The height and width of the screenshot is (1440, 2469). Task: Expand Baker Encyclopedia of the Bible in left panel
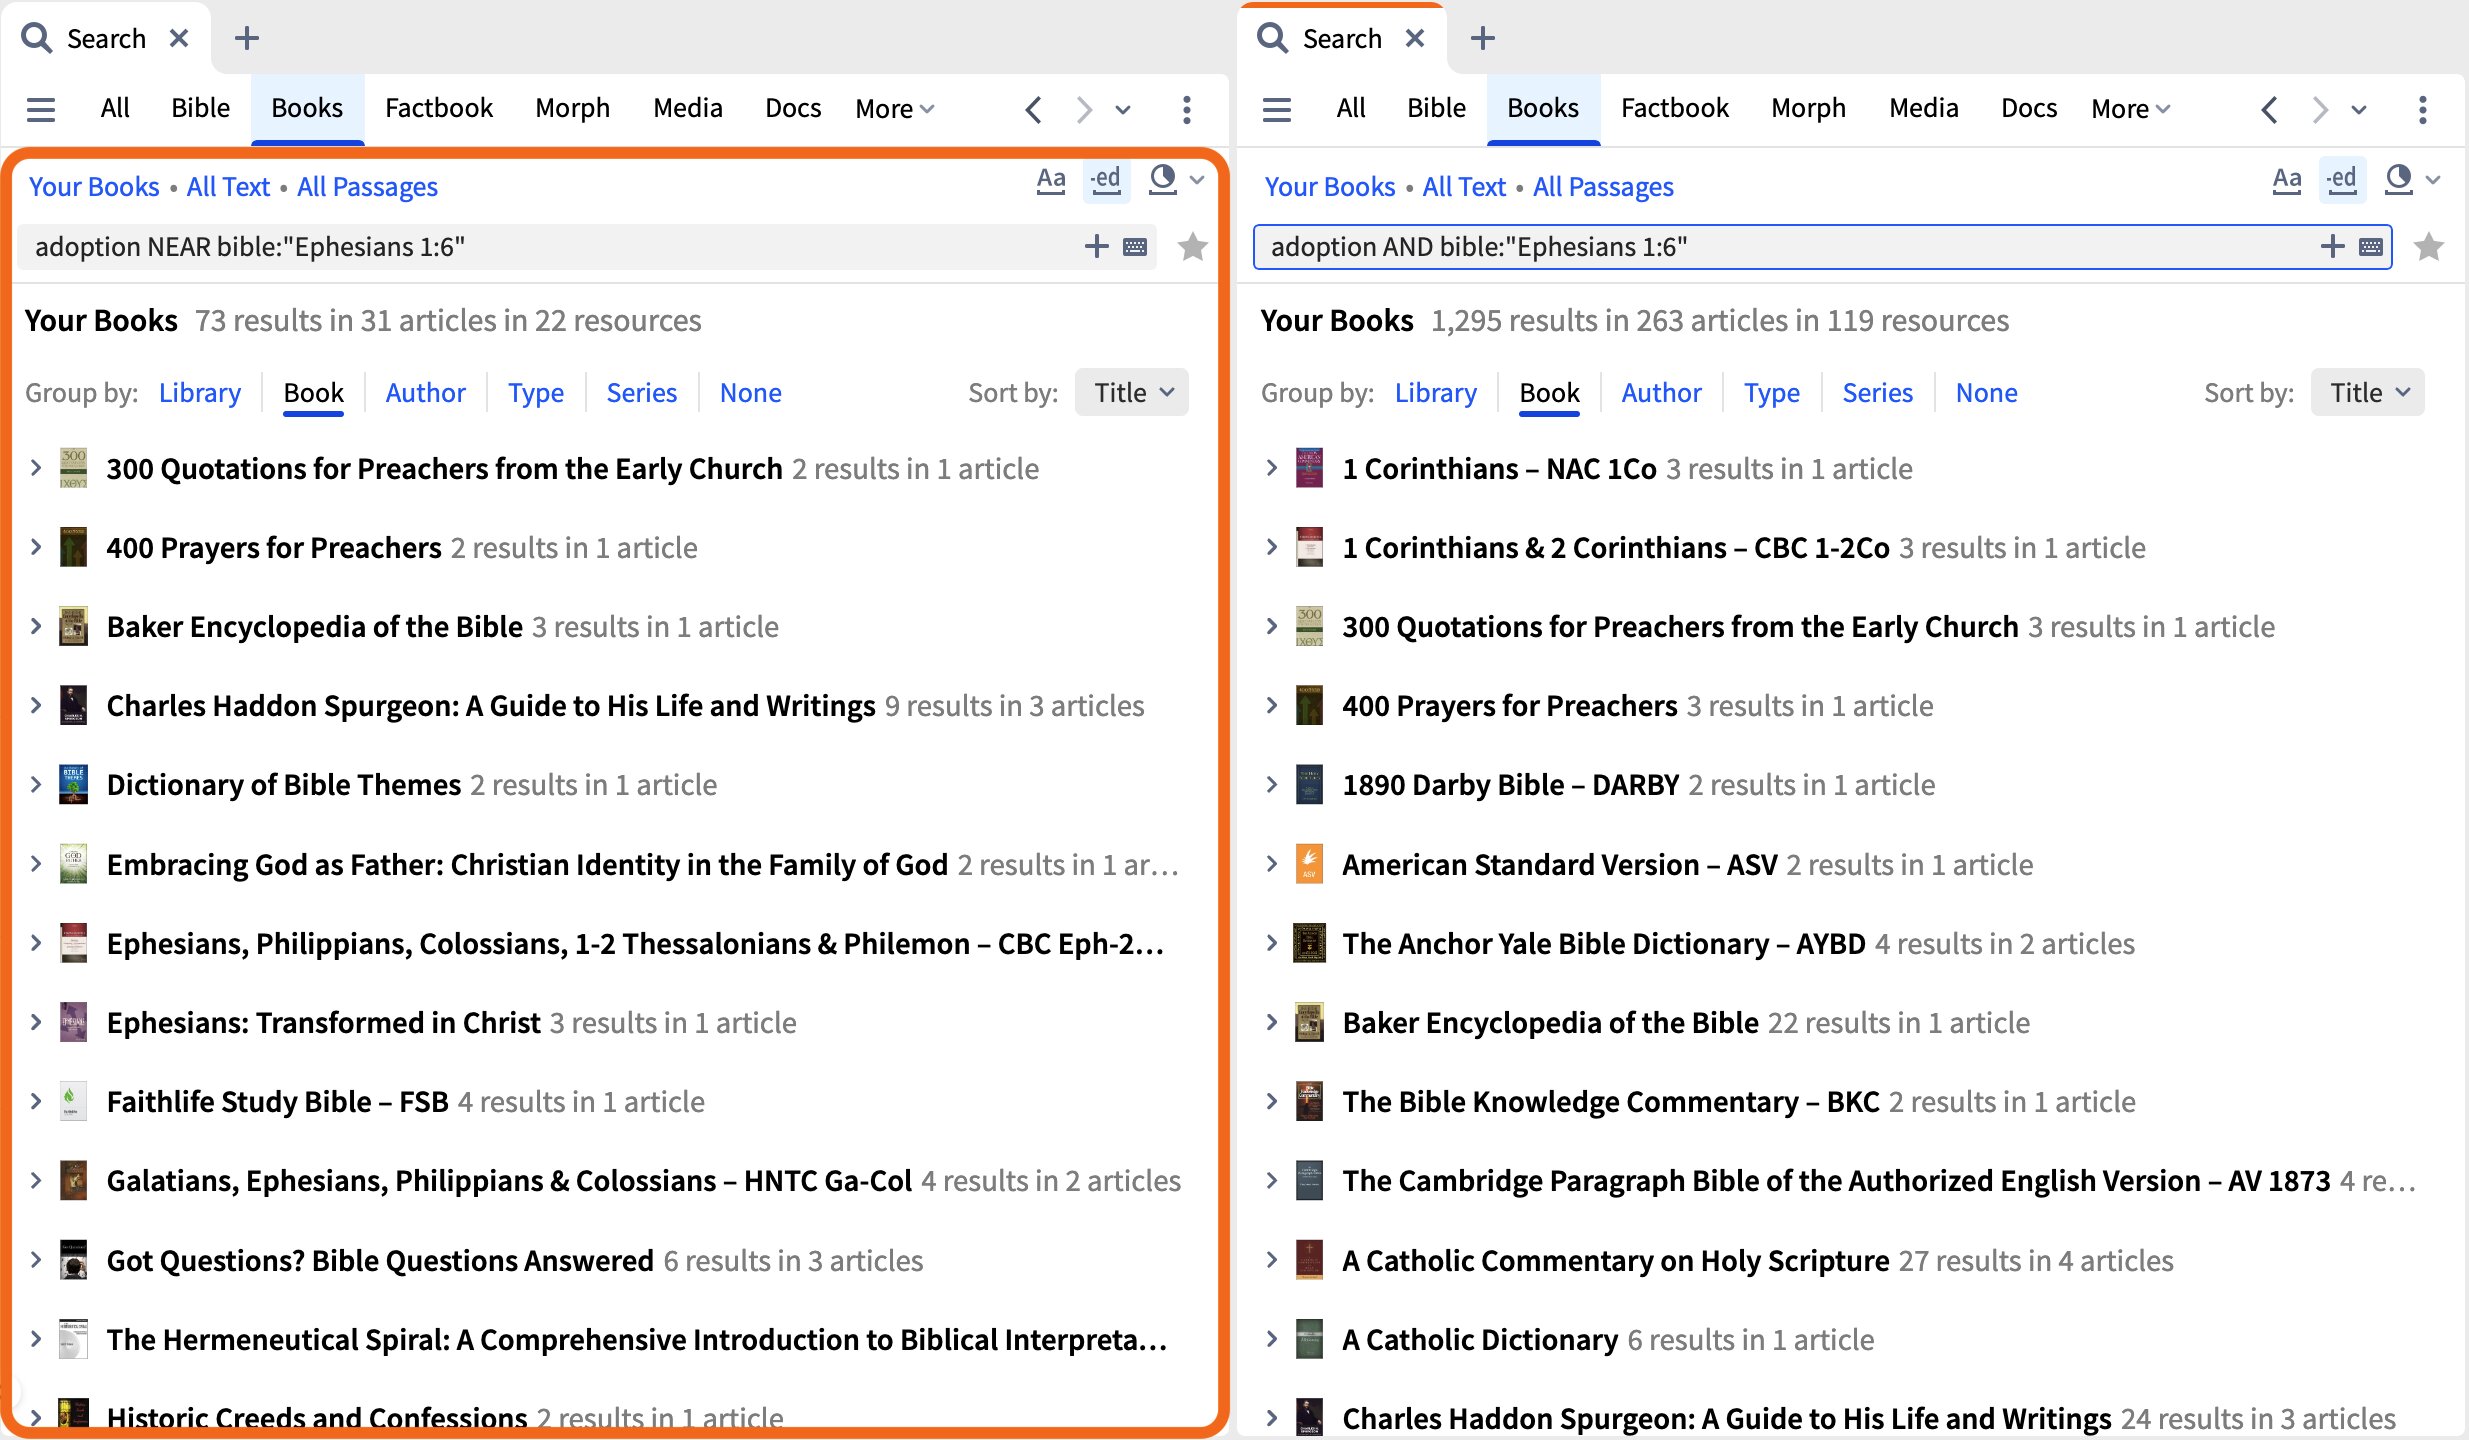pyautogui.click(x=36, y=626)
